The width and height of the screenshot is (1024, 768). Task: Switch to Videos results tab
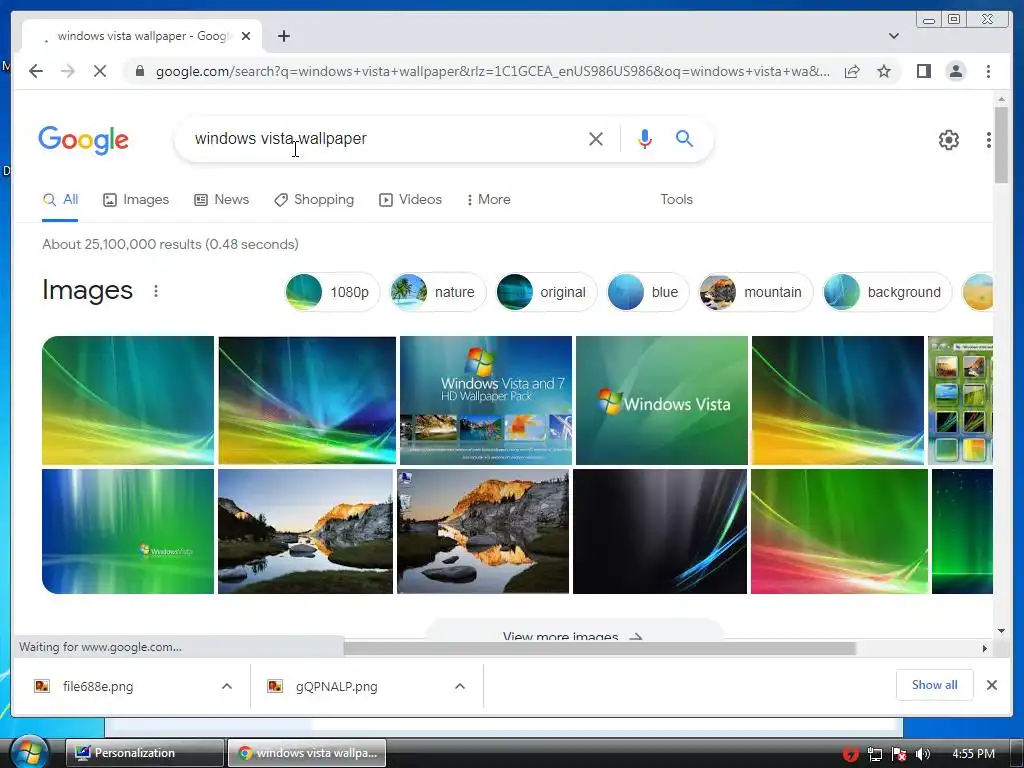click(410, 200)
